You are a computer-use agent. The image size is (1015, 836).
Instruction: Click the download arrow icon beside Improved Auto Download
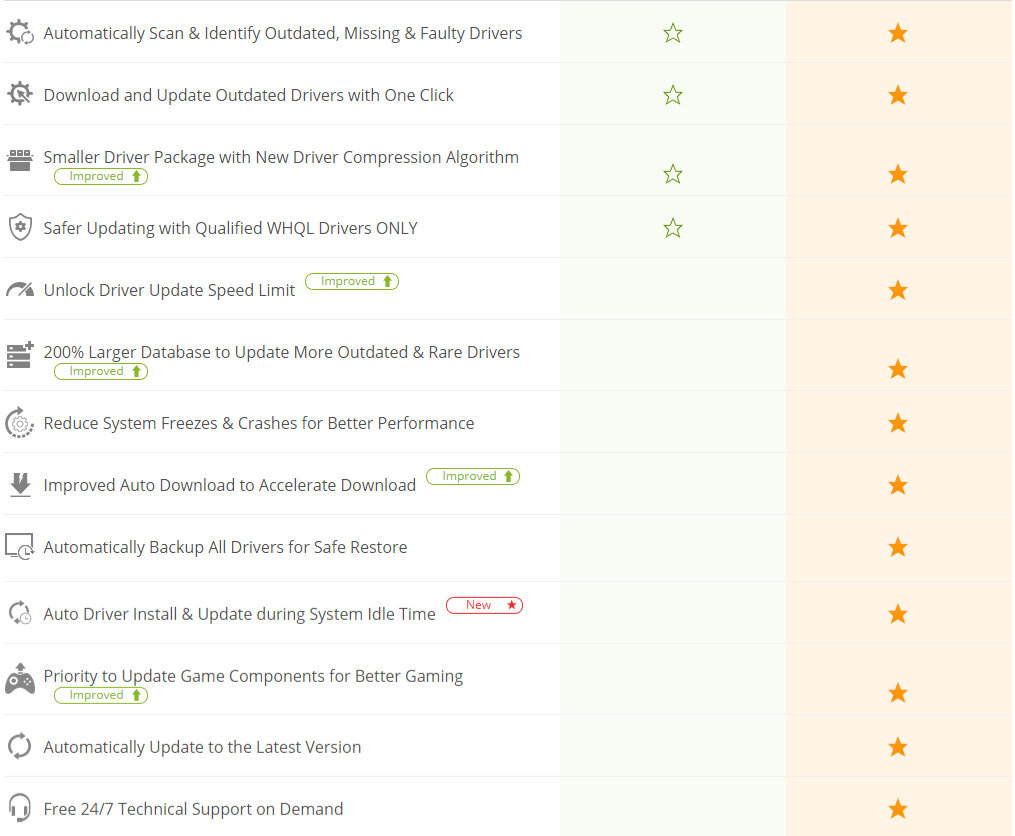click(x=20, y=484)
